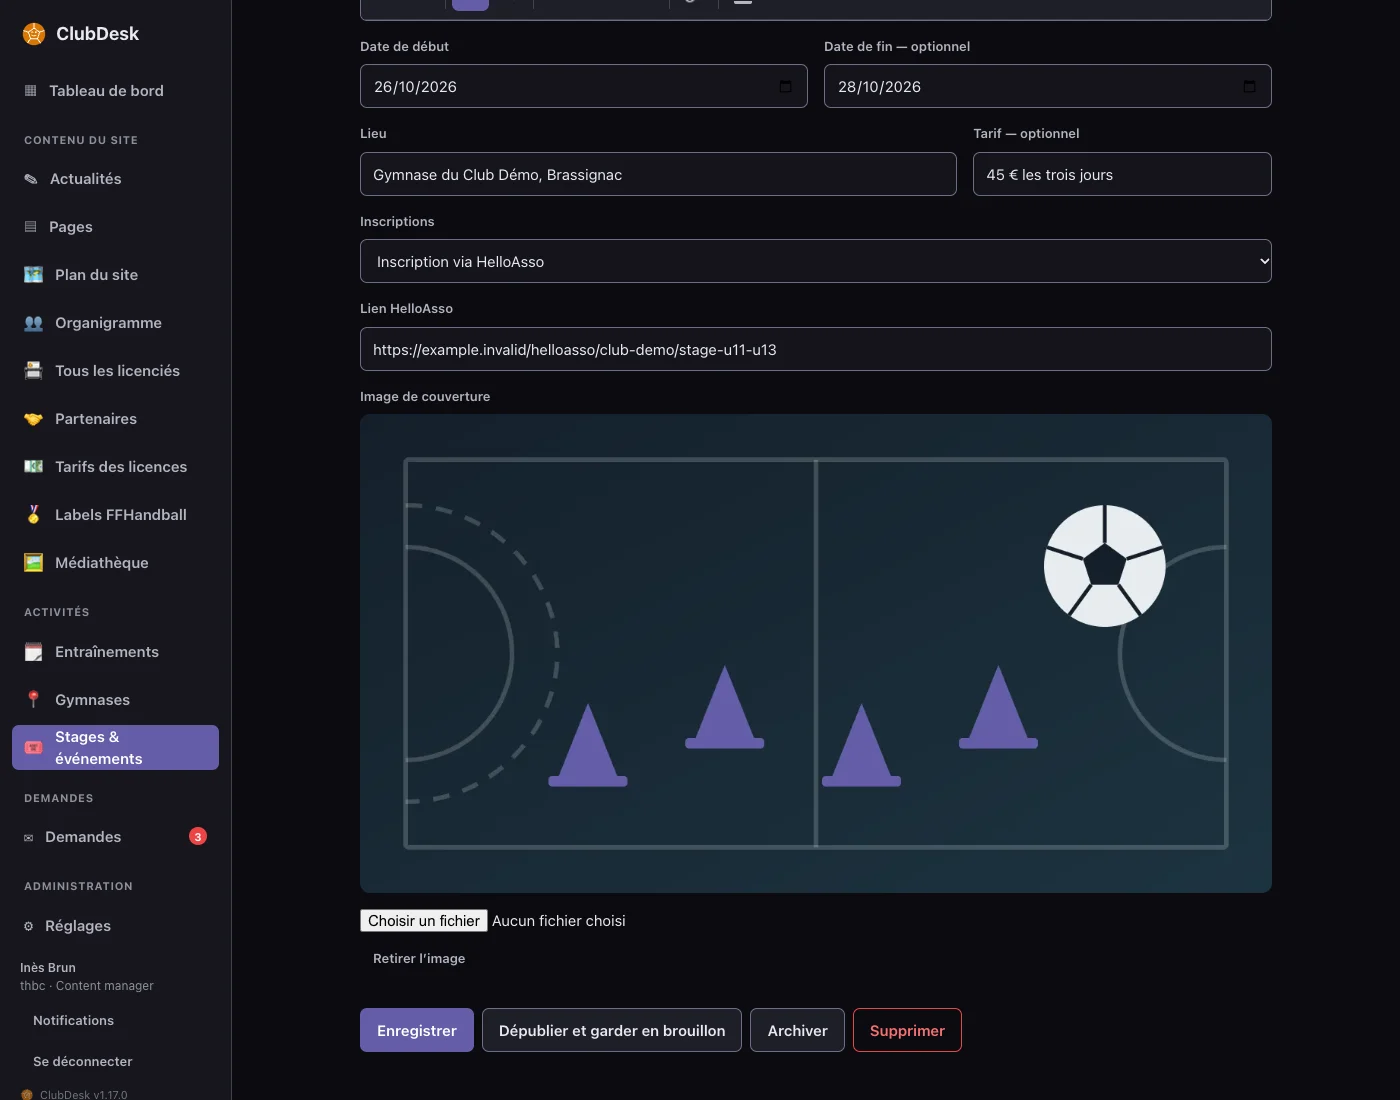Open the end date calendar picker icon
Image resolution: width=1400 pixels, height=1100 pixels.
pos(1249,87)
